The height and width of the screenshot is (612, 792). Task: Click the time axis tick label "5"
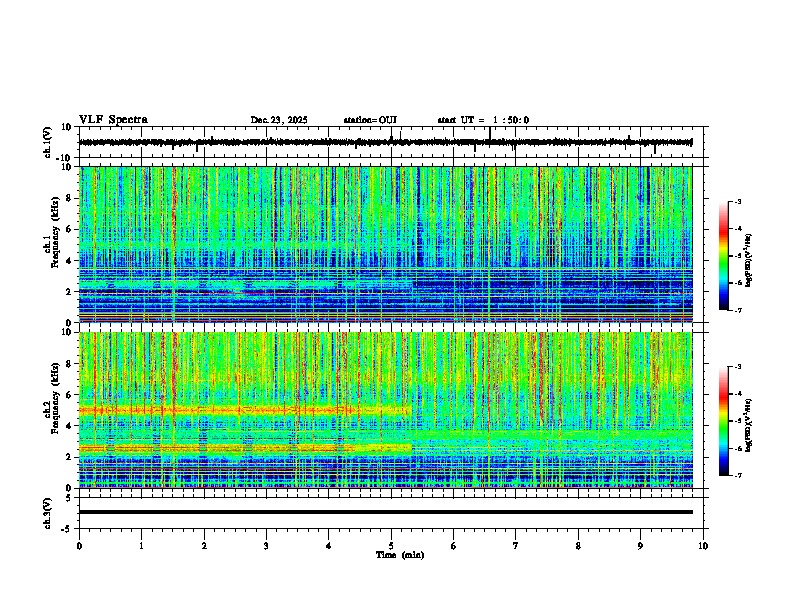[391, 546]
